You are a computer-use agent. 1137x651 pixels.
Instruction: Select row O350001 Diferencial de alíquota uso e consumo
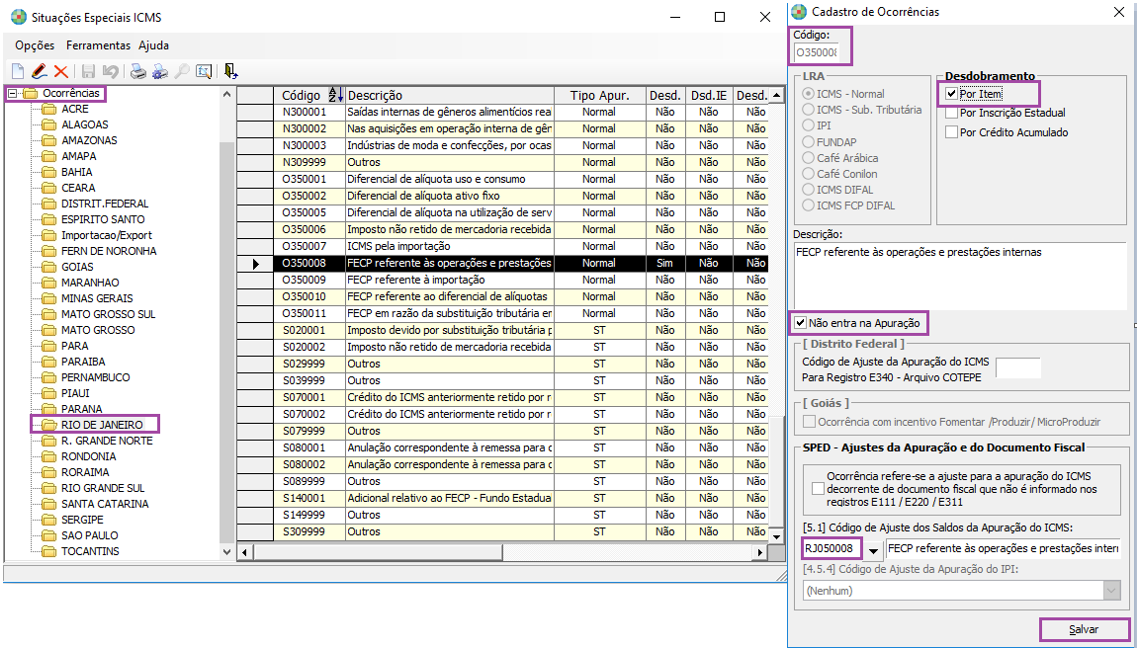(502, 179)
